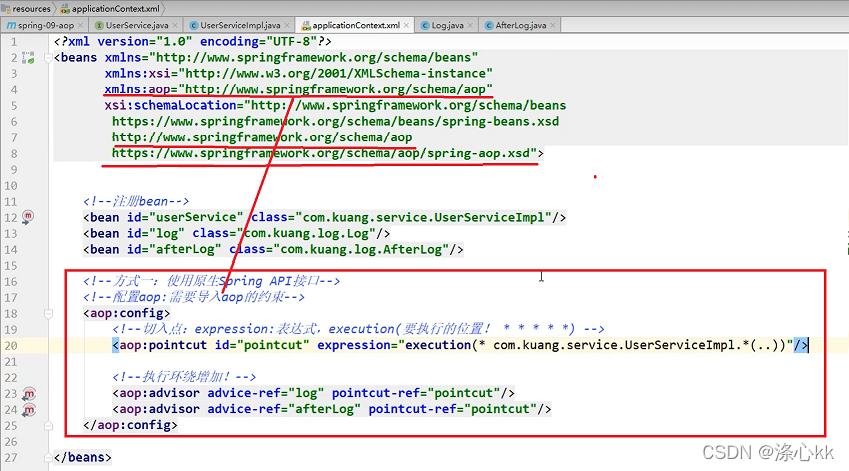Close the UserServiceImpl.java tab
The image size is (849, 471).
[287, 25]
